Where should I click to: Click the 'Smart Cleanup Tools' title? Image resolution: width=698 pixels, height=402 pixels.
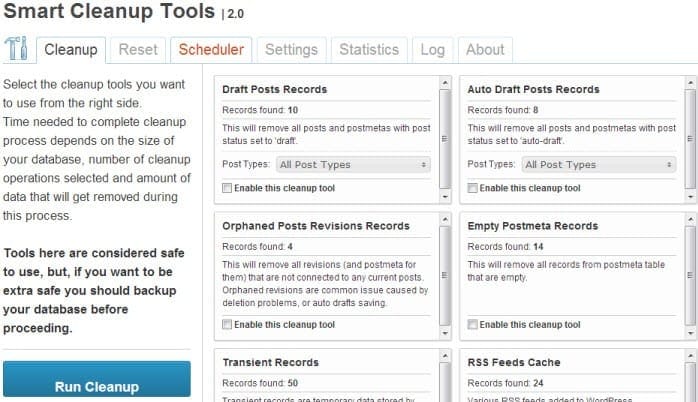[109, 11]
